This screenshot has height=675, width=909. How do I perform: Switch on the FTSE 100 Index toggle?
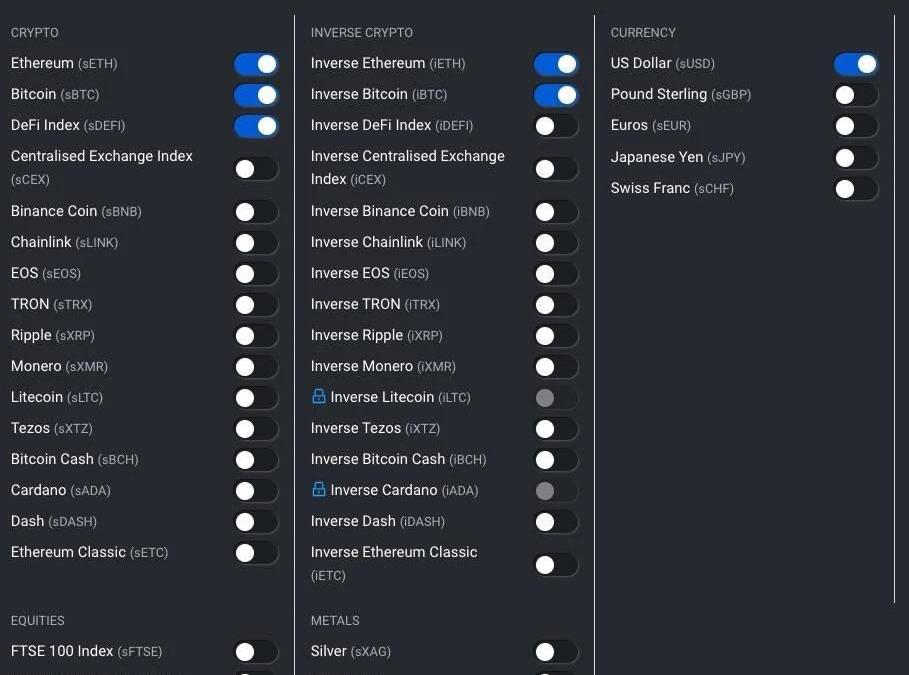click(256, 652)
